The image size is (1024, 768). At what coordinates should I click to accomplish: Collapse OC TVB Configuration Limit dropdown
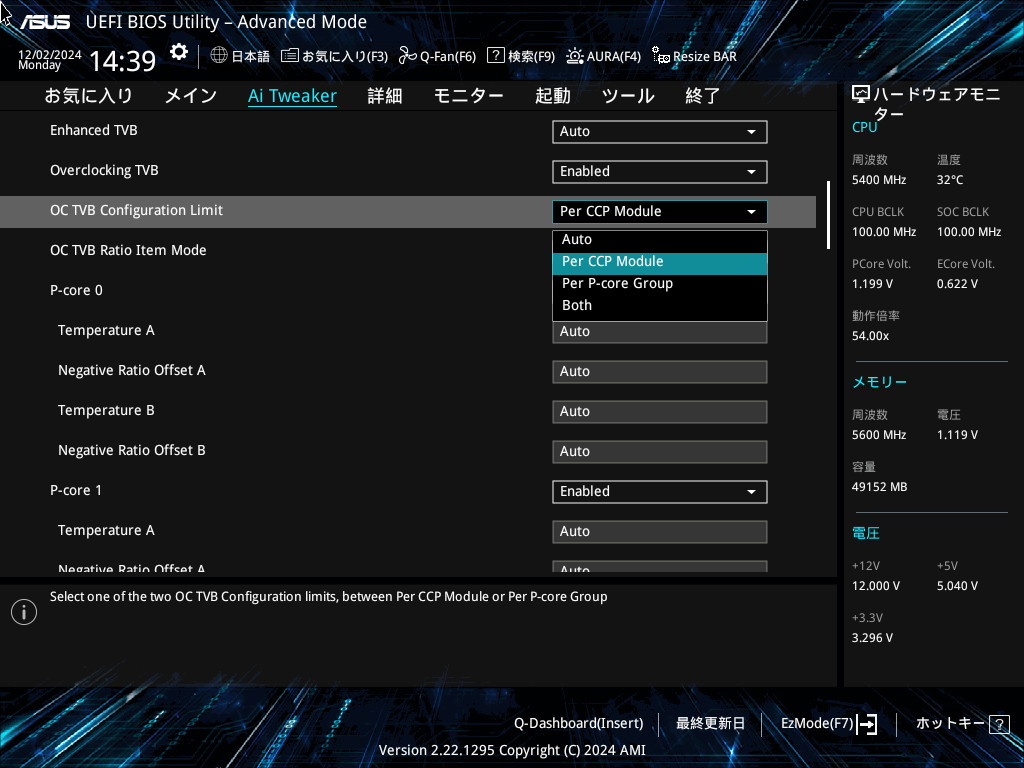click(660, 212)
